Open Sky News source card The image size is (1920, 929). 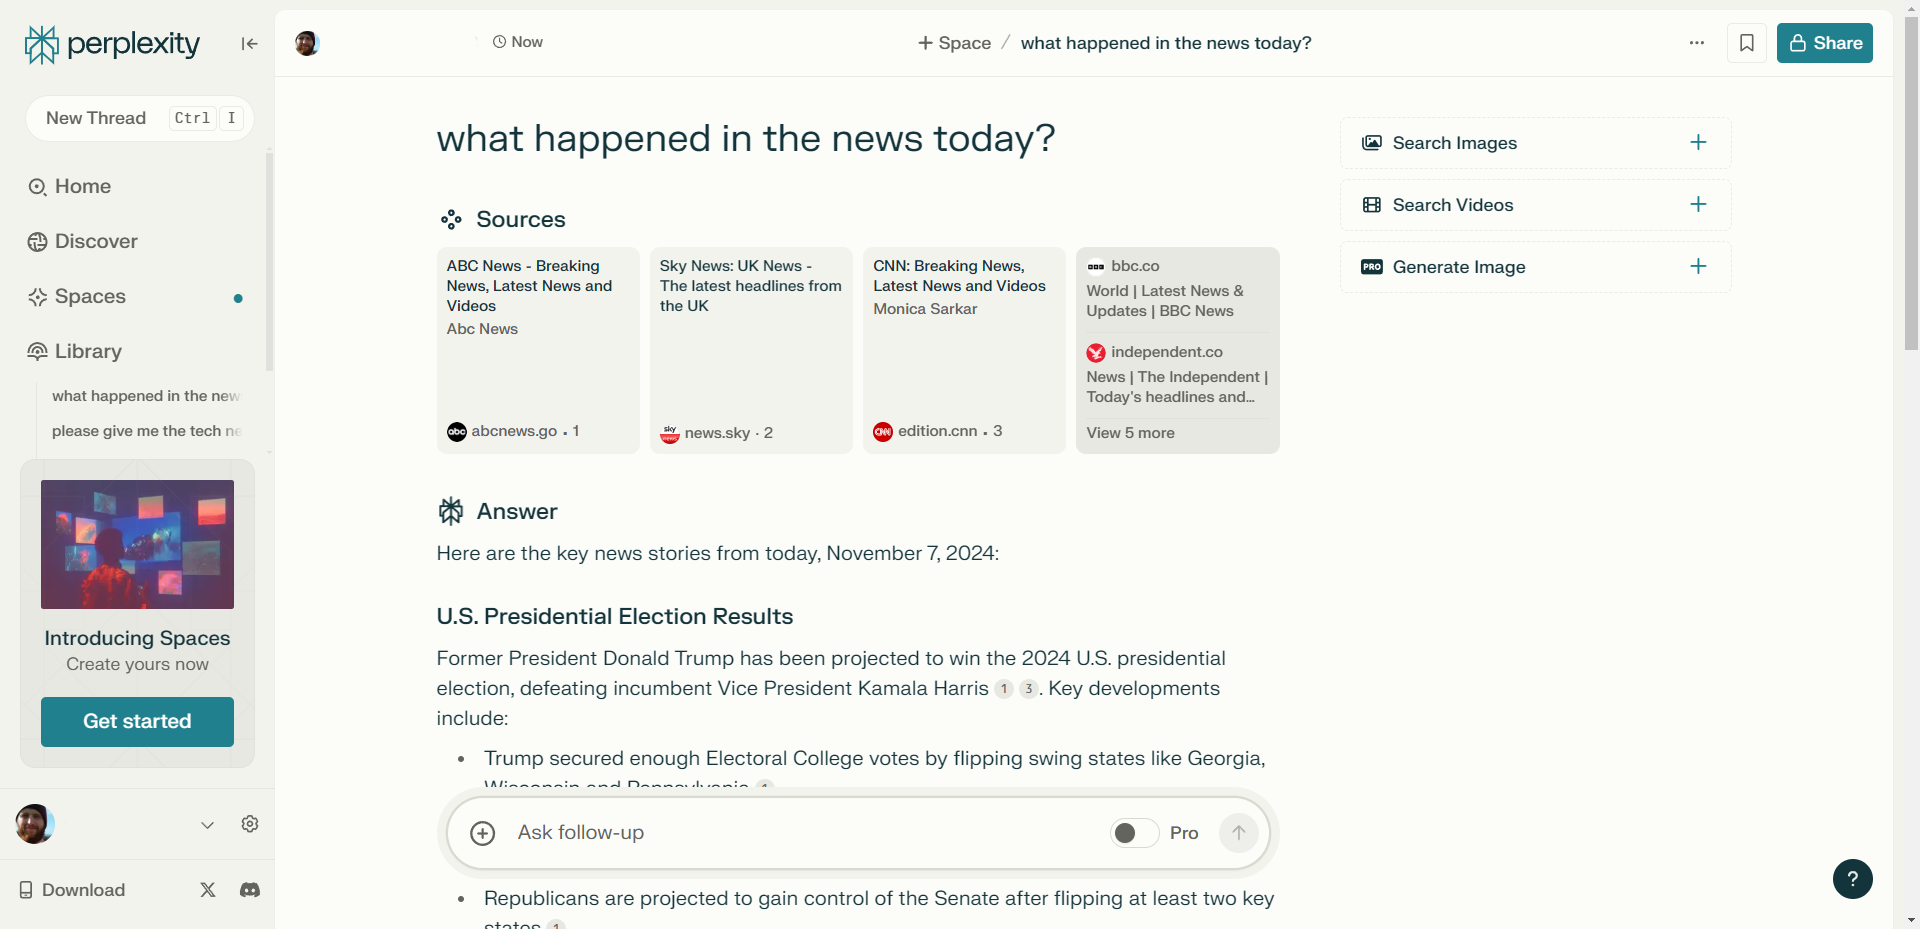pos(751,350)
